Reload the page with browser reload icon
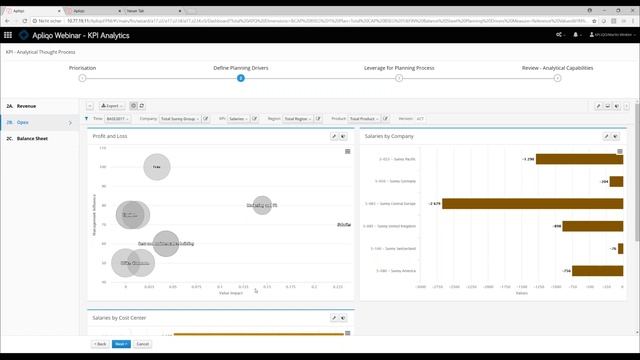The image size is (640, 360). point(24,21)
